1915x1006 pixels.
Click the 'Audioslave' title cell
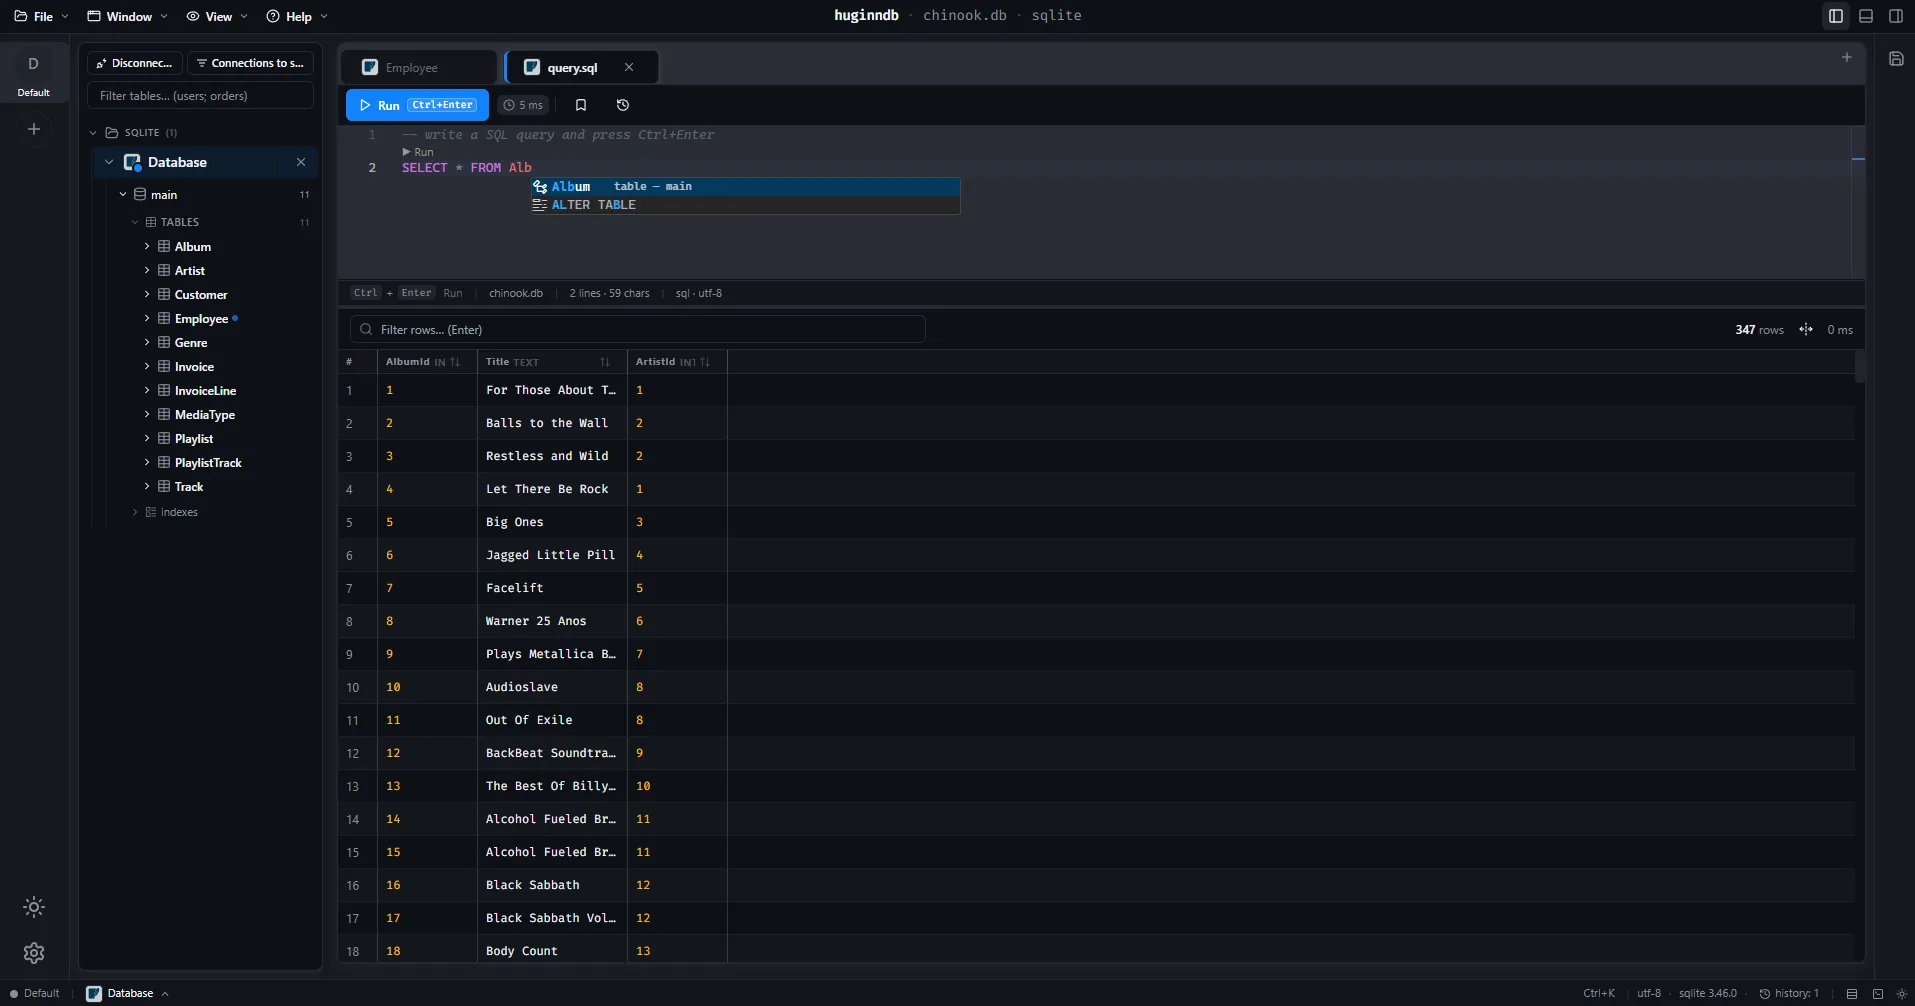tap(552, 687)
